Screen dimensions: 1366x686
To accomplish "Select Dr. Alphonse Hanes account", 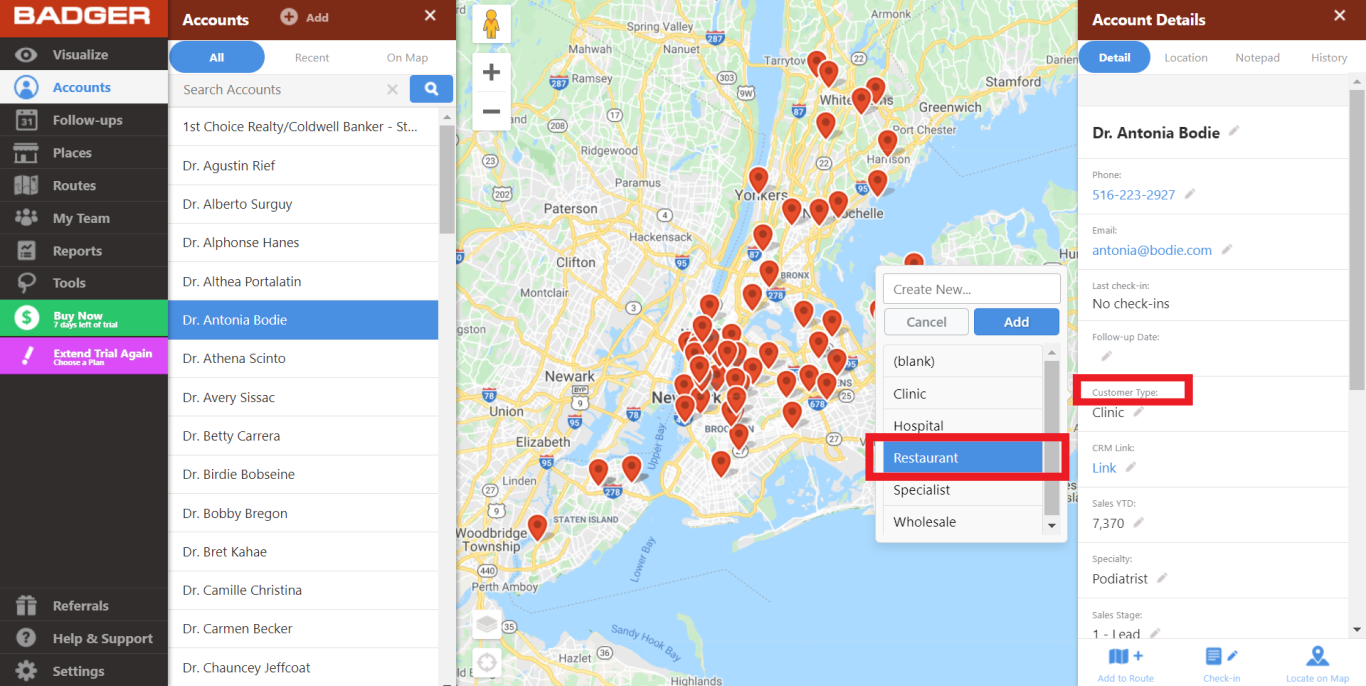I will point(303,243).
